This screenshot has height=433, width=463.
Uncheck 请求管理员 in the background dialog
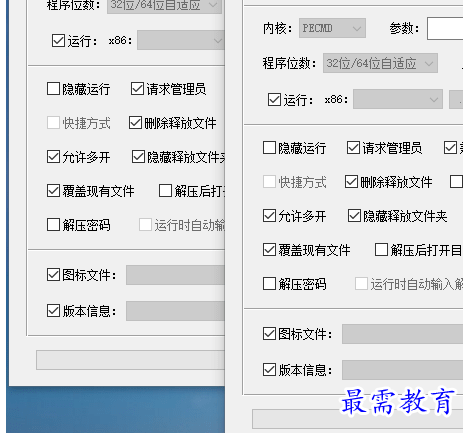[137, 89]
